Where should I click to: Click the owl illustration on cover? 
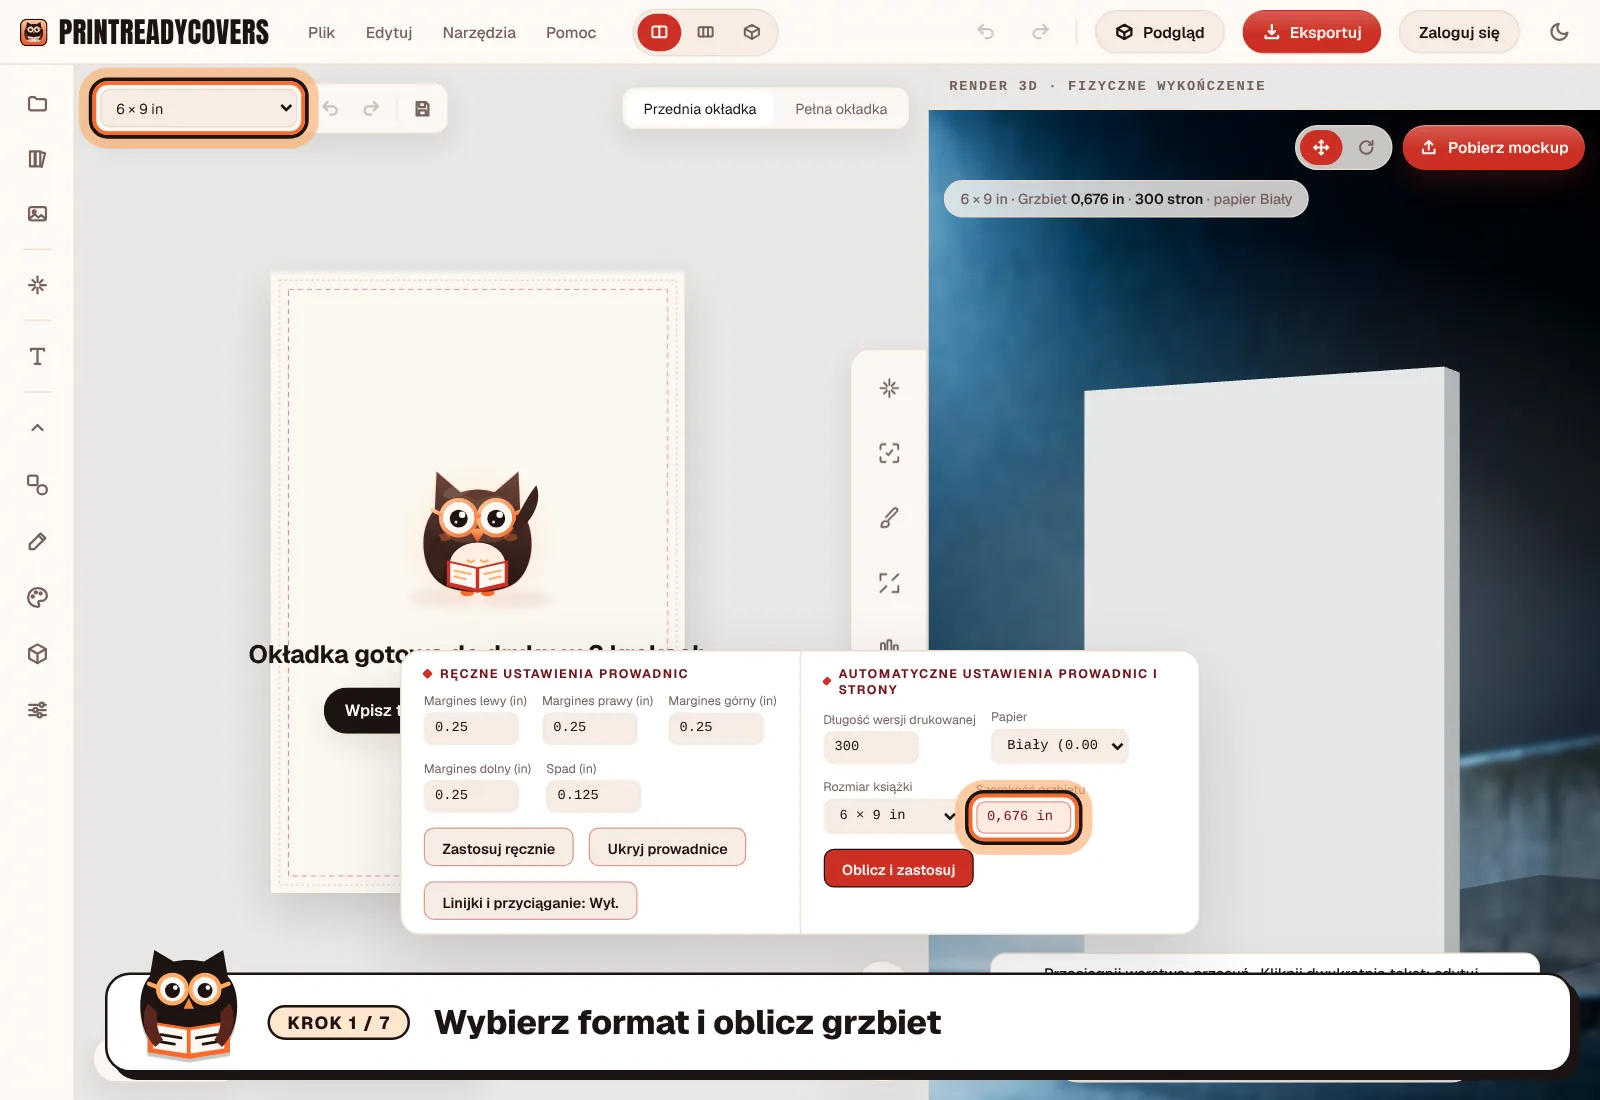[479, 536]
